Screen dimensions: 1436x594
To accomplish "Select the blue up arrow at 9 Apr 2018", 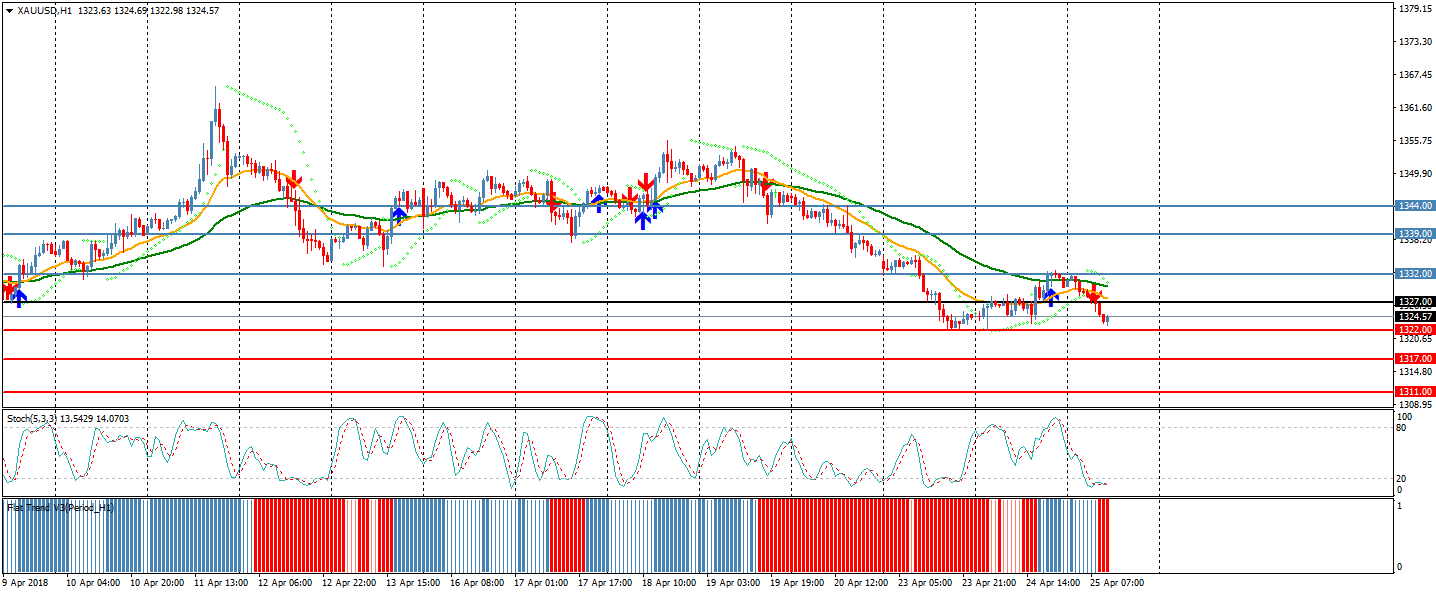I will pyautogui.click(x=19, y=297).
